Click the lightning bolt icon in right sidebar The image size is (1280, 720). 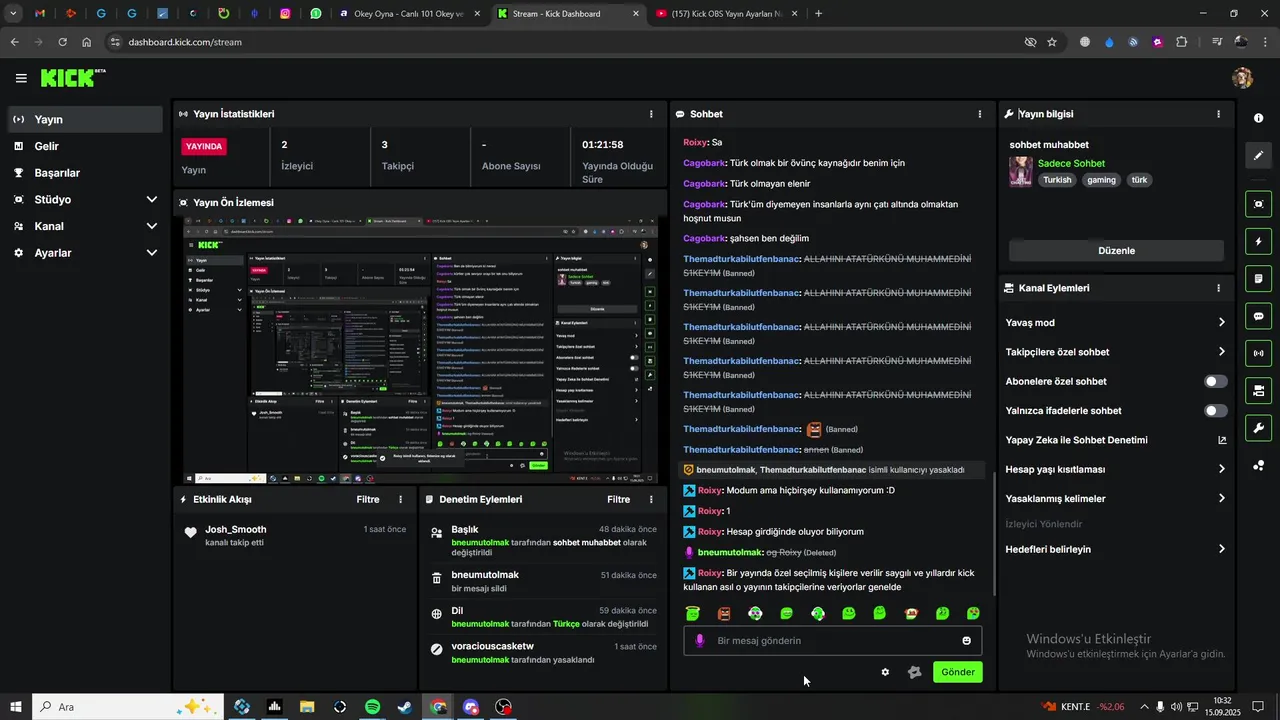pyautogui.click(x=1258, y=242)
